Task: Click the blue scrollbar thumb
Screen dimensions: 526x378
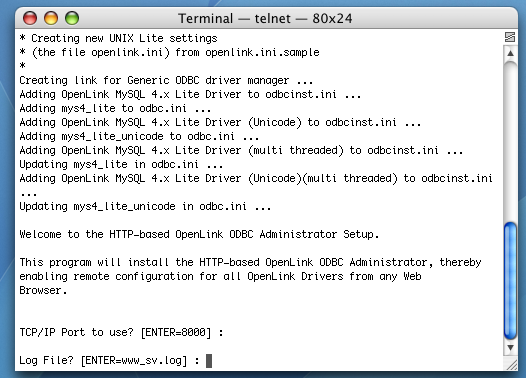Action: (x=510, y=281)
